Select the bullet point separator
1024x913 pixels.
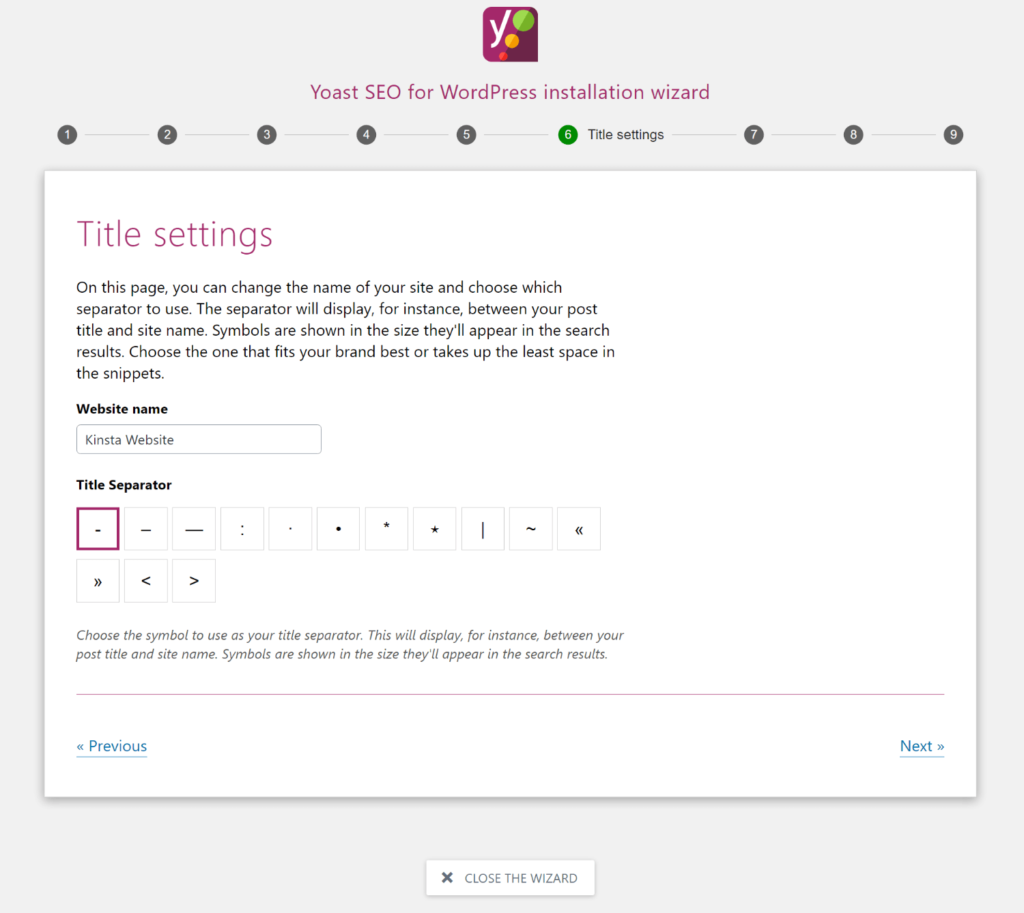(338, 528)
